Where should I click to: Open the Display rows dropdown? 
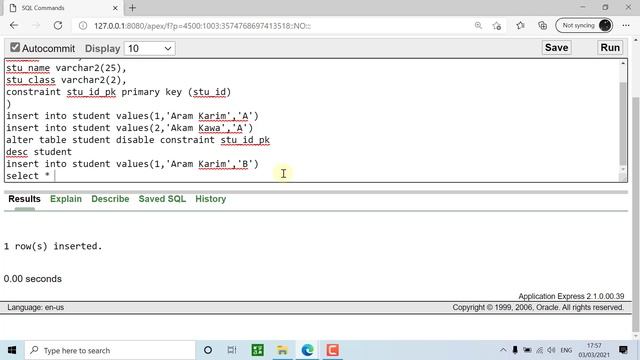[149, 49]
